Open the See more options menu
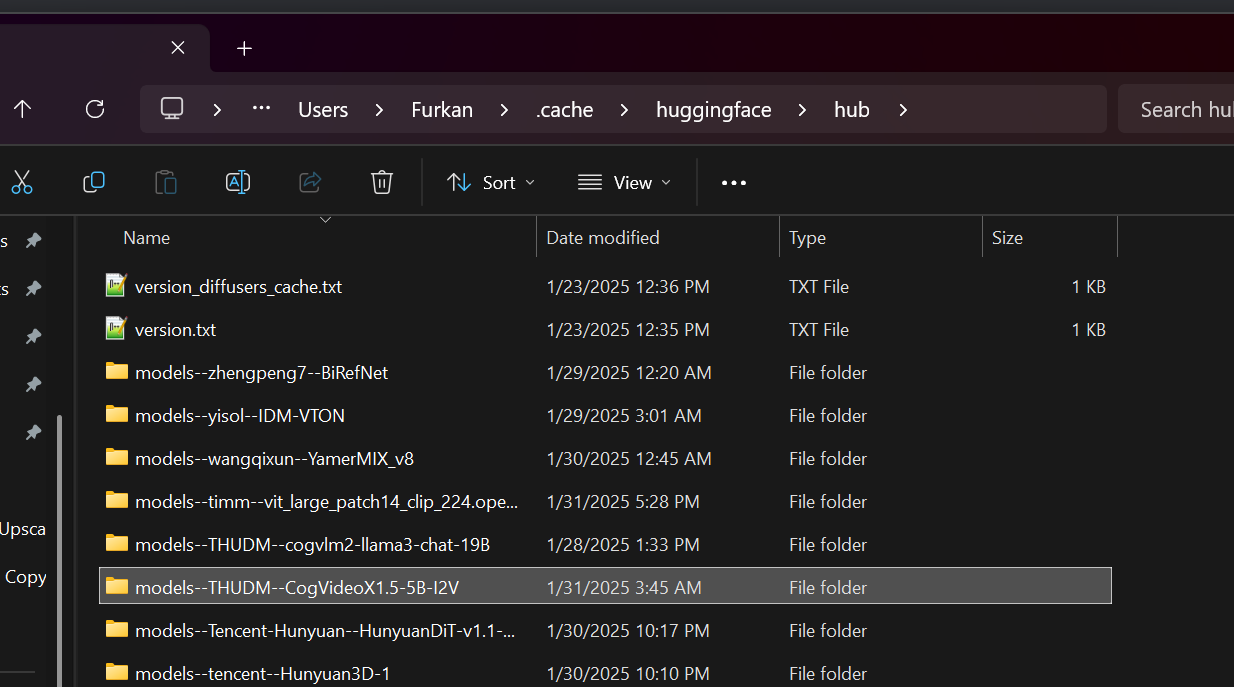The width and height of the screenshot is (1234, 687). 734,183
